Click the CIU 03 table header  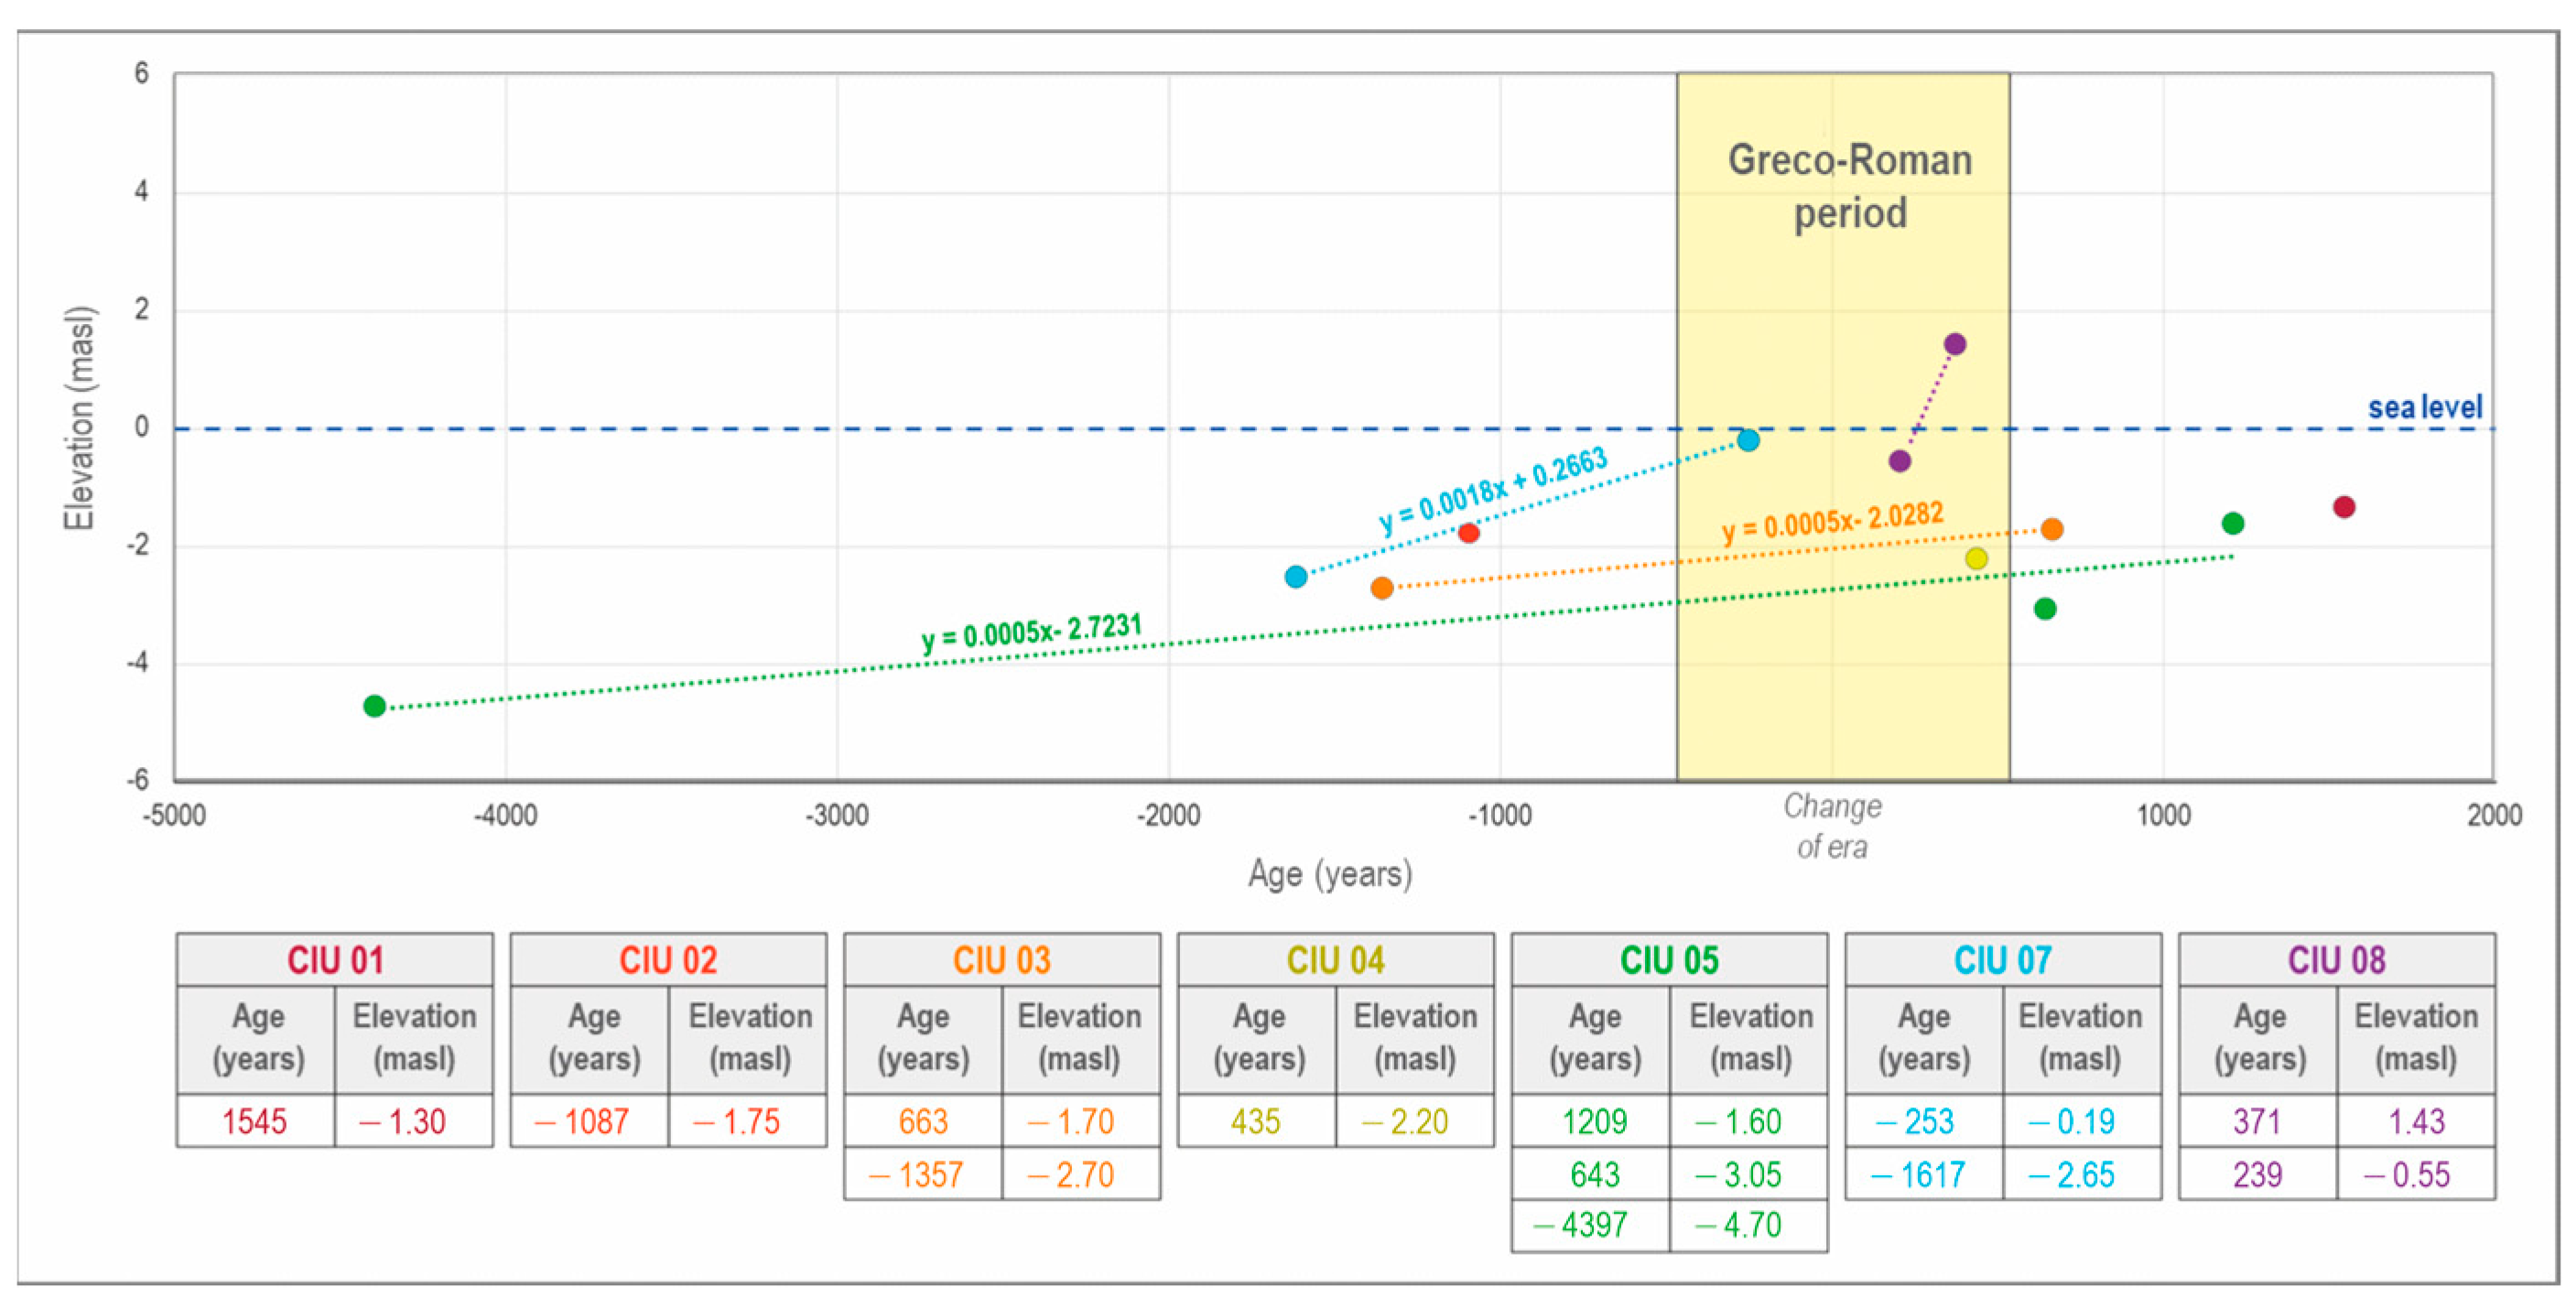click(1002, 960)
